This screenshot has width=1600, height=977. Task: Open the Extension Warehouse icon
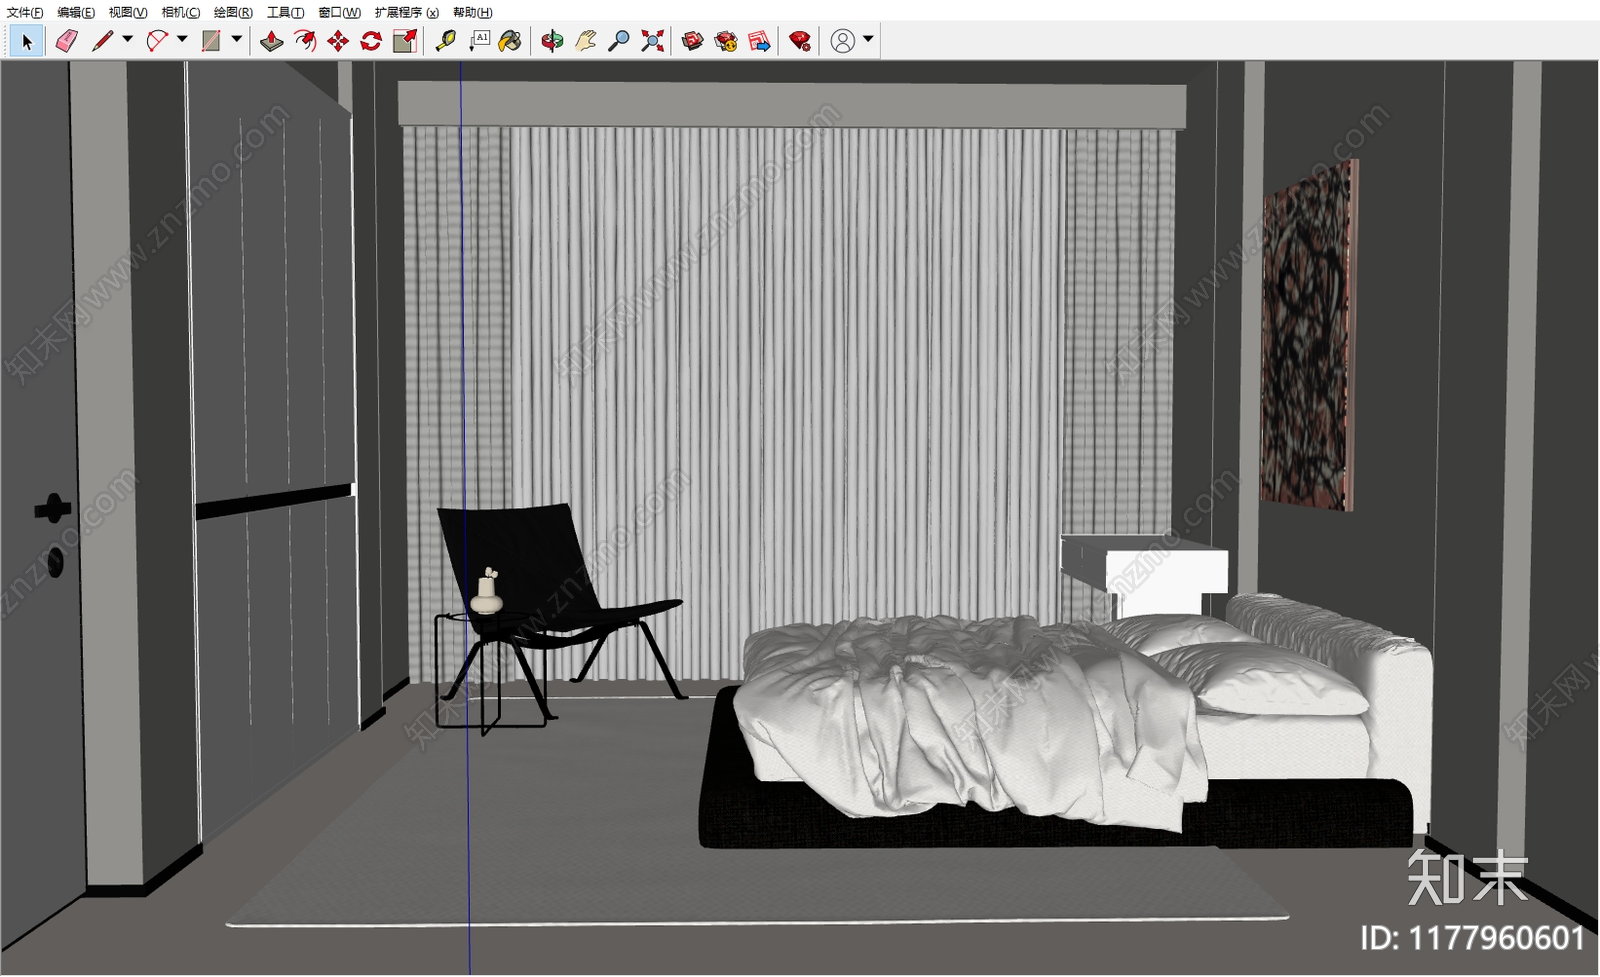click(x=726, y=41)
